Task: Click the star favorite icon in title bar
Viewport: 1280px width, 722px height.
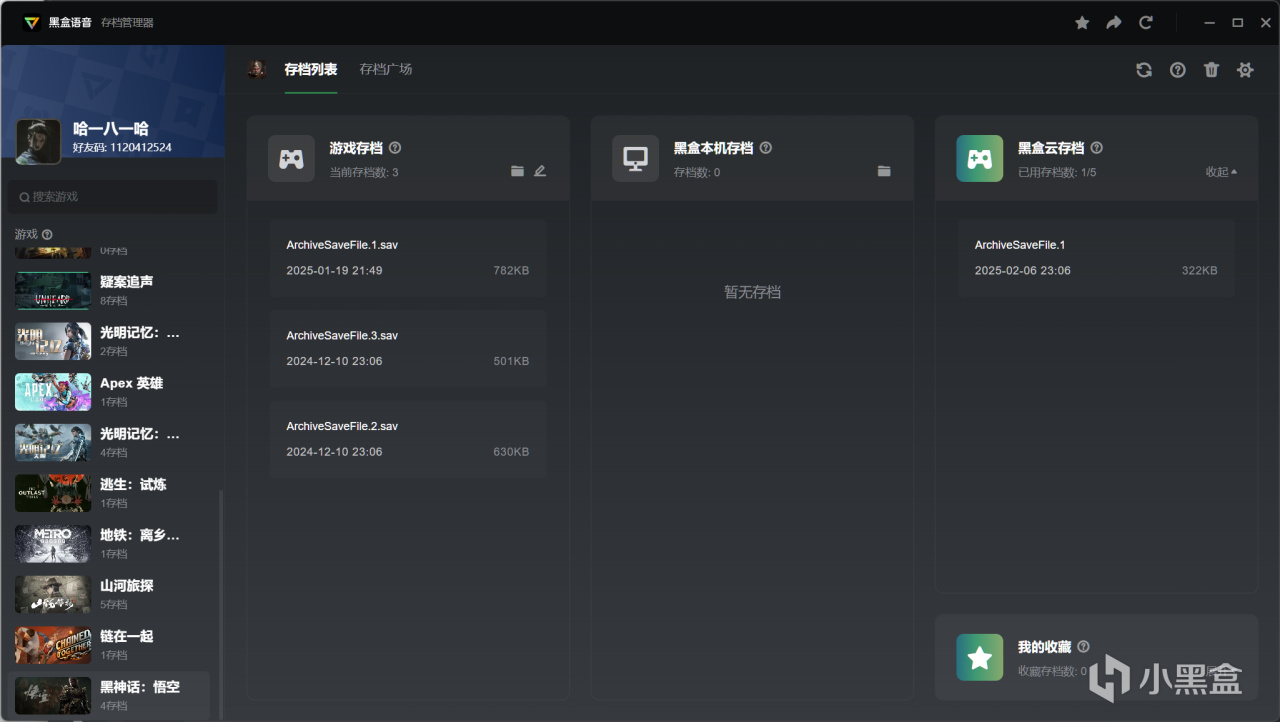Action: tap(1082, 22)
